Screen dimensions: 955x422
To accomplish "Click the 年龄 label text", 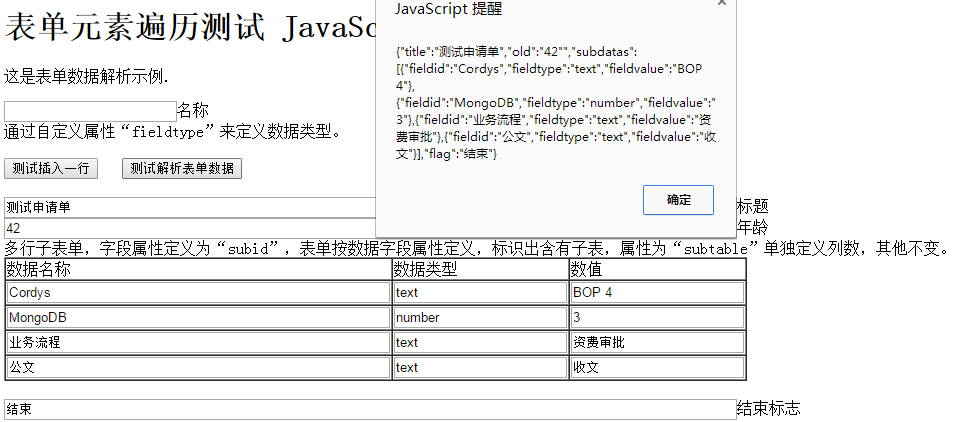I will pos(753,227).
